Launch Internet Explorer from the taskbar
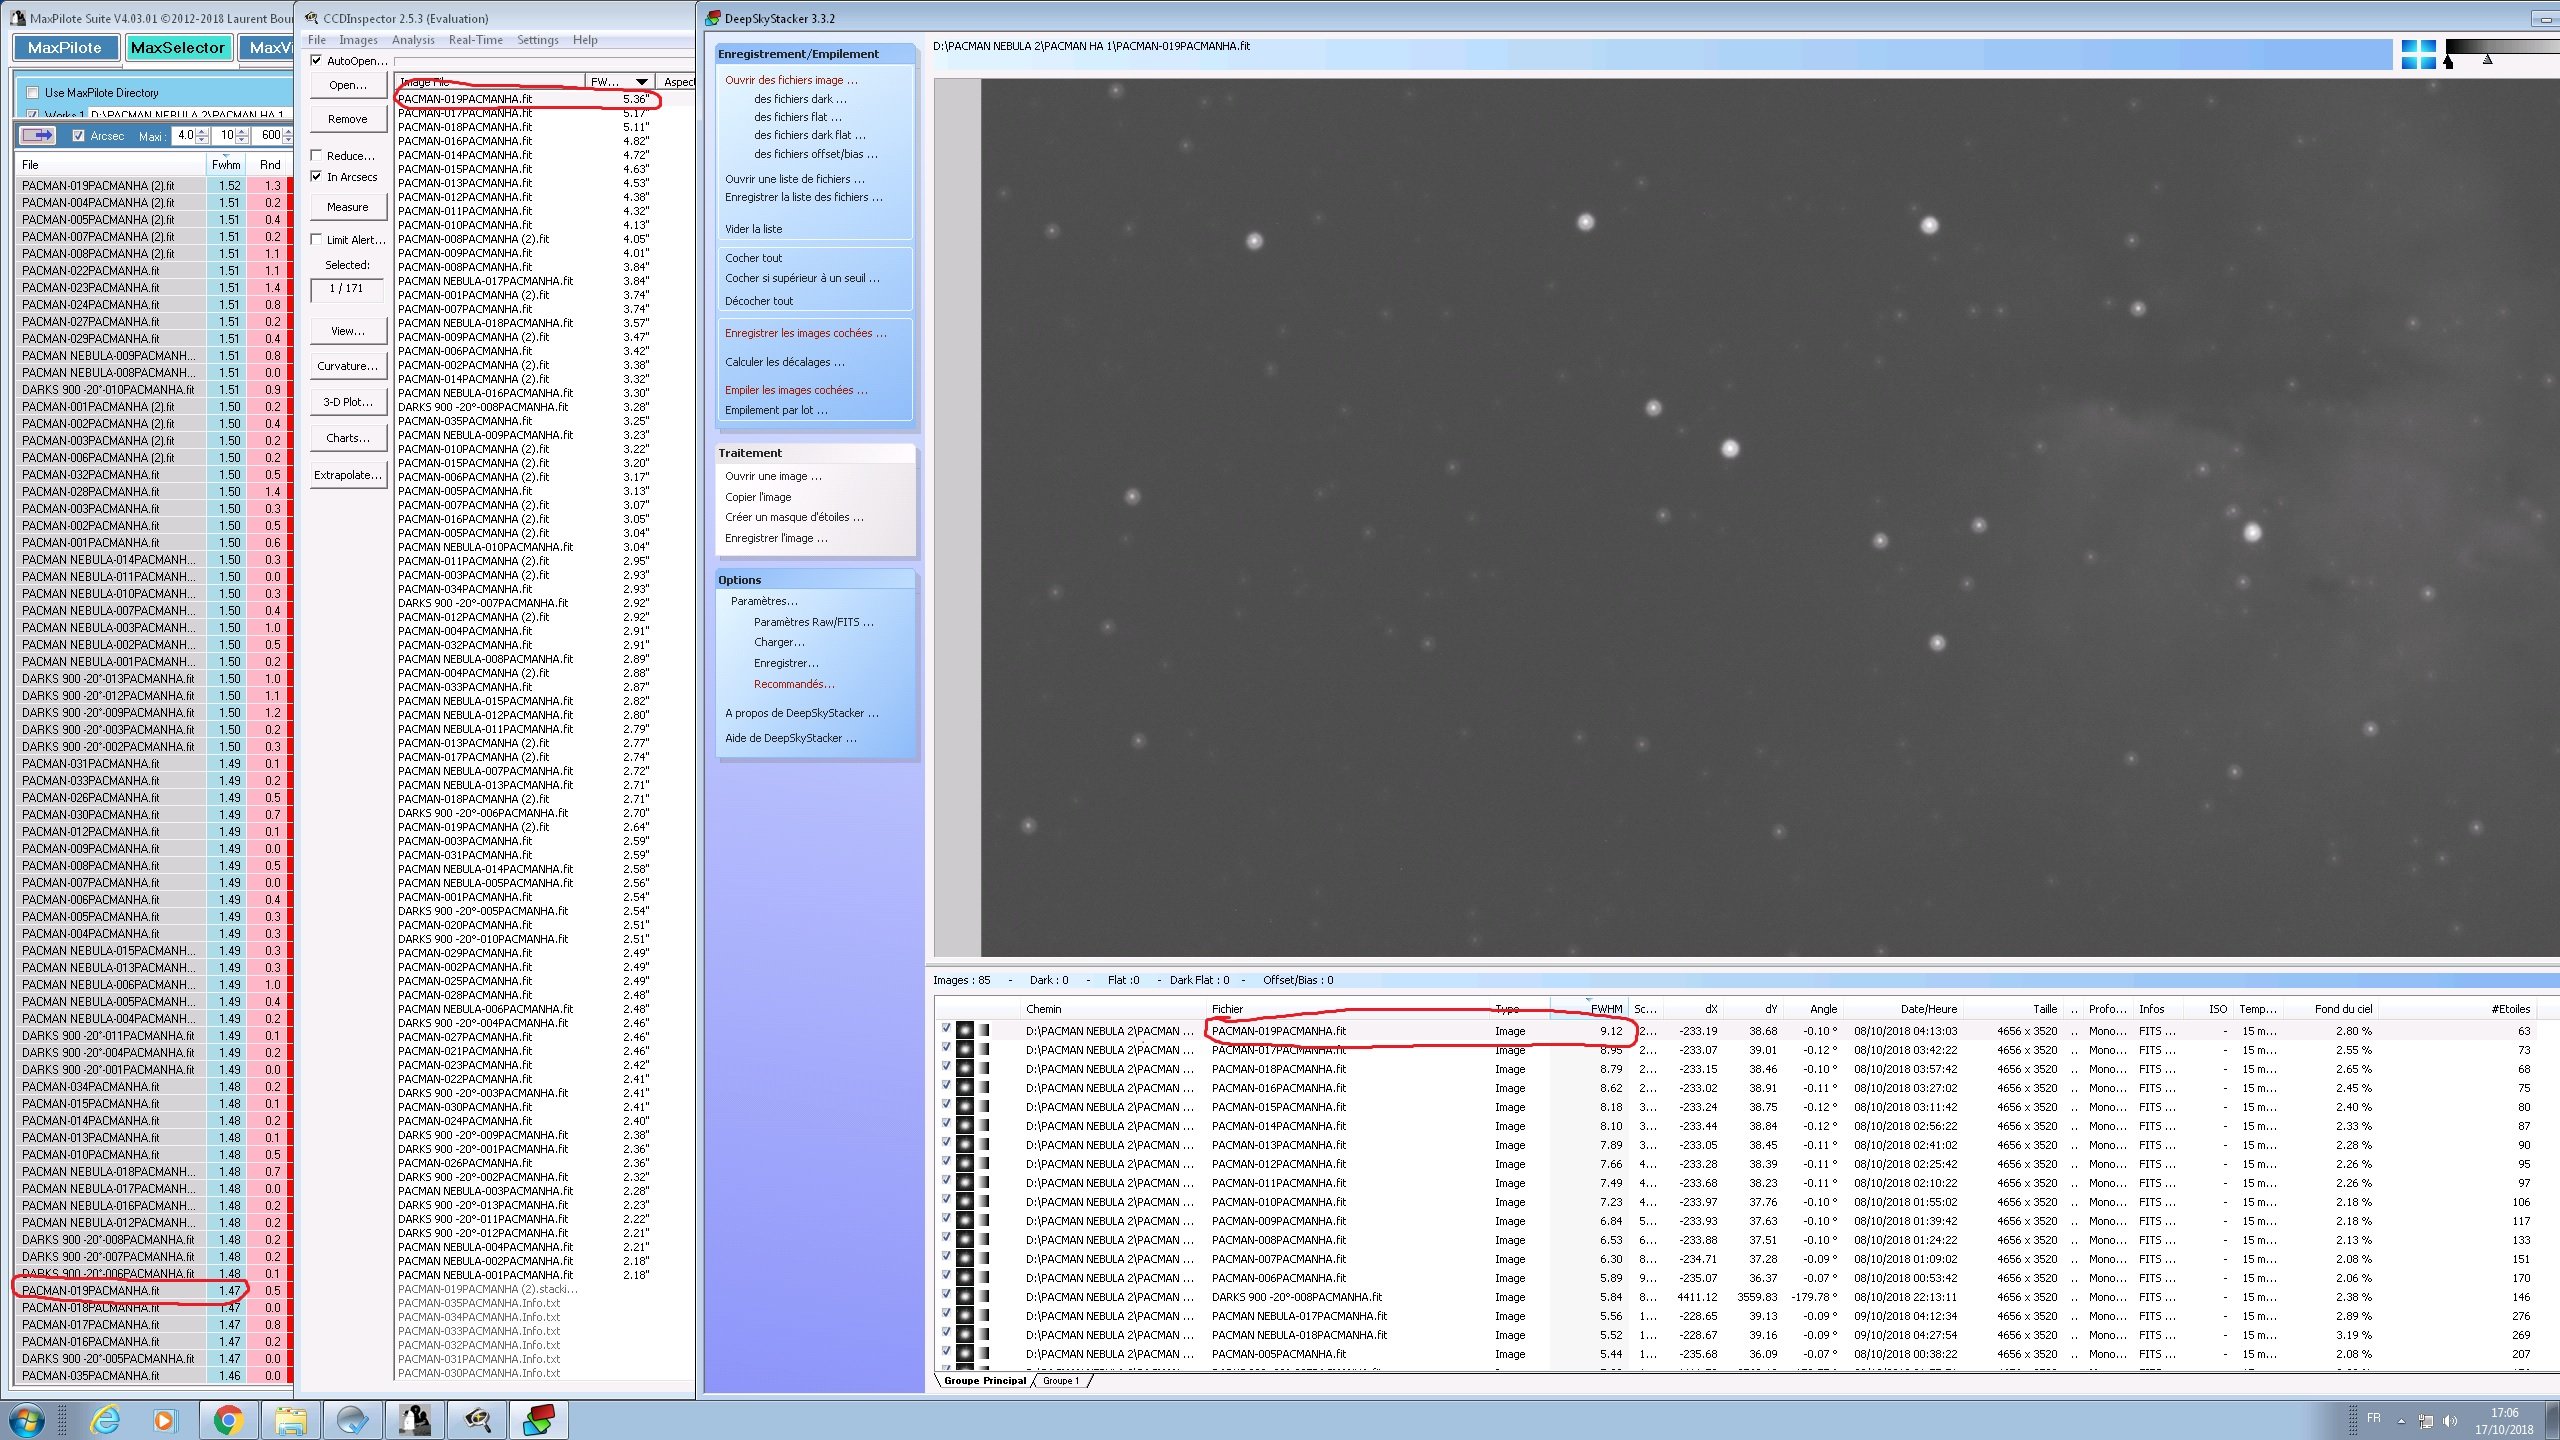 [x=104, y=1420]
